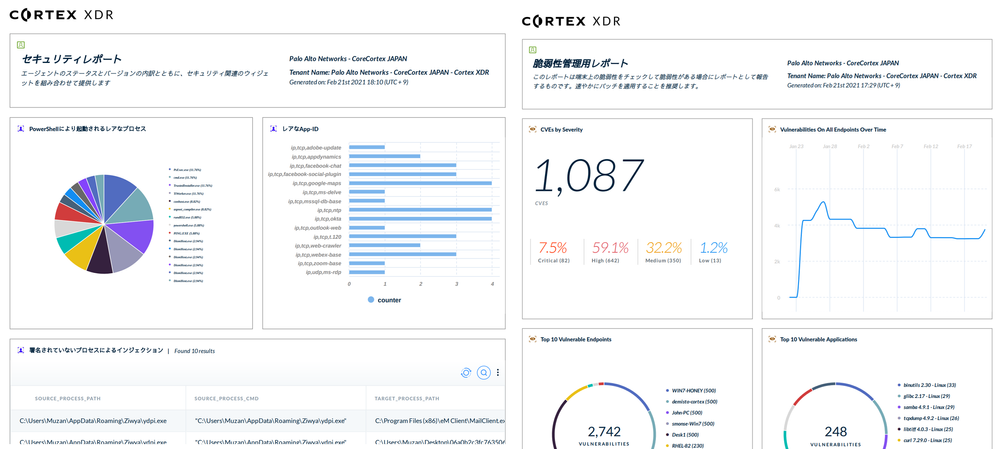Click the ip,tcp,adobe-update label
The height and width of the screenshot is (449, 999).
(x=316, y=147)
